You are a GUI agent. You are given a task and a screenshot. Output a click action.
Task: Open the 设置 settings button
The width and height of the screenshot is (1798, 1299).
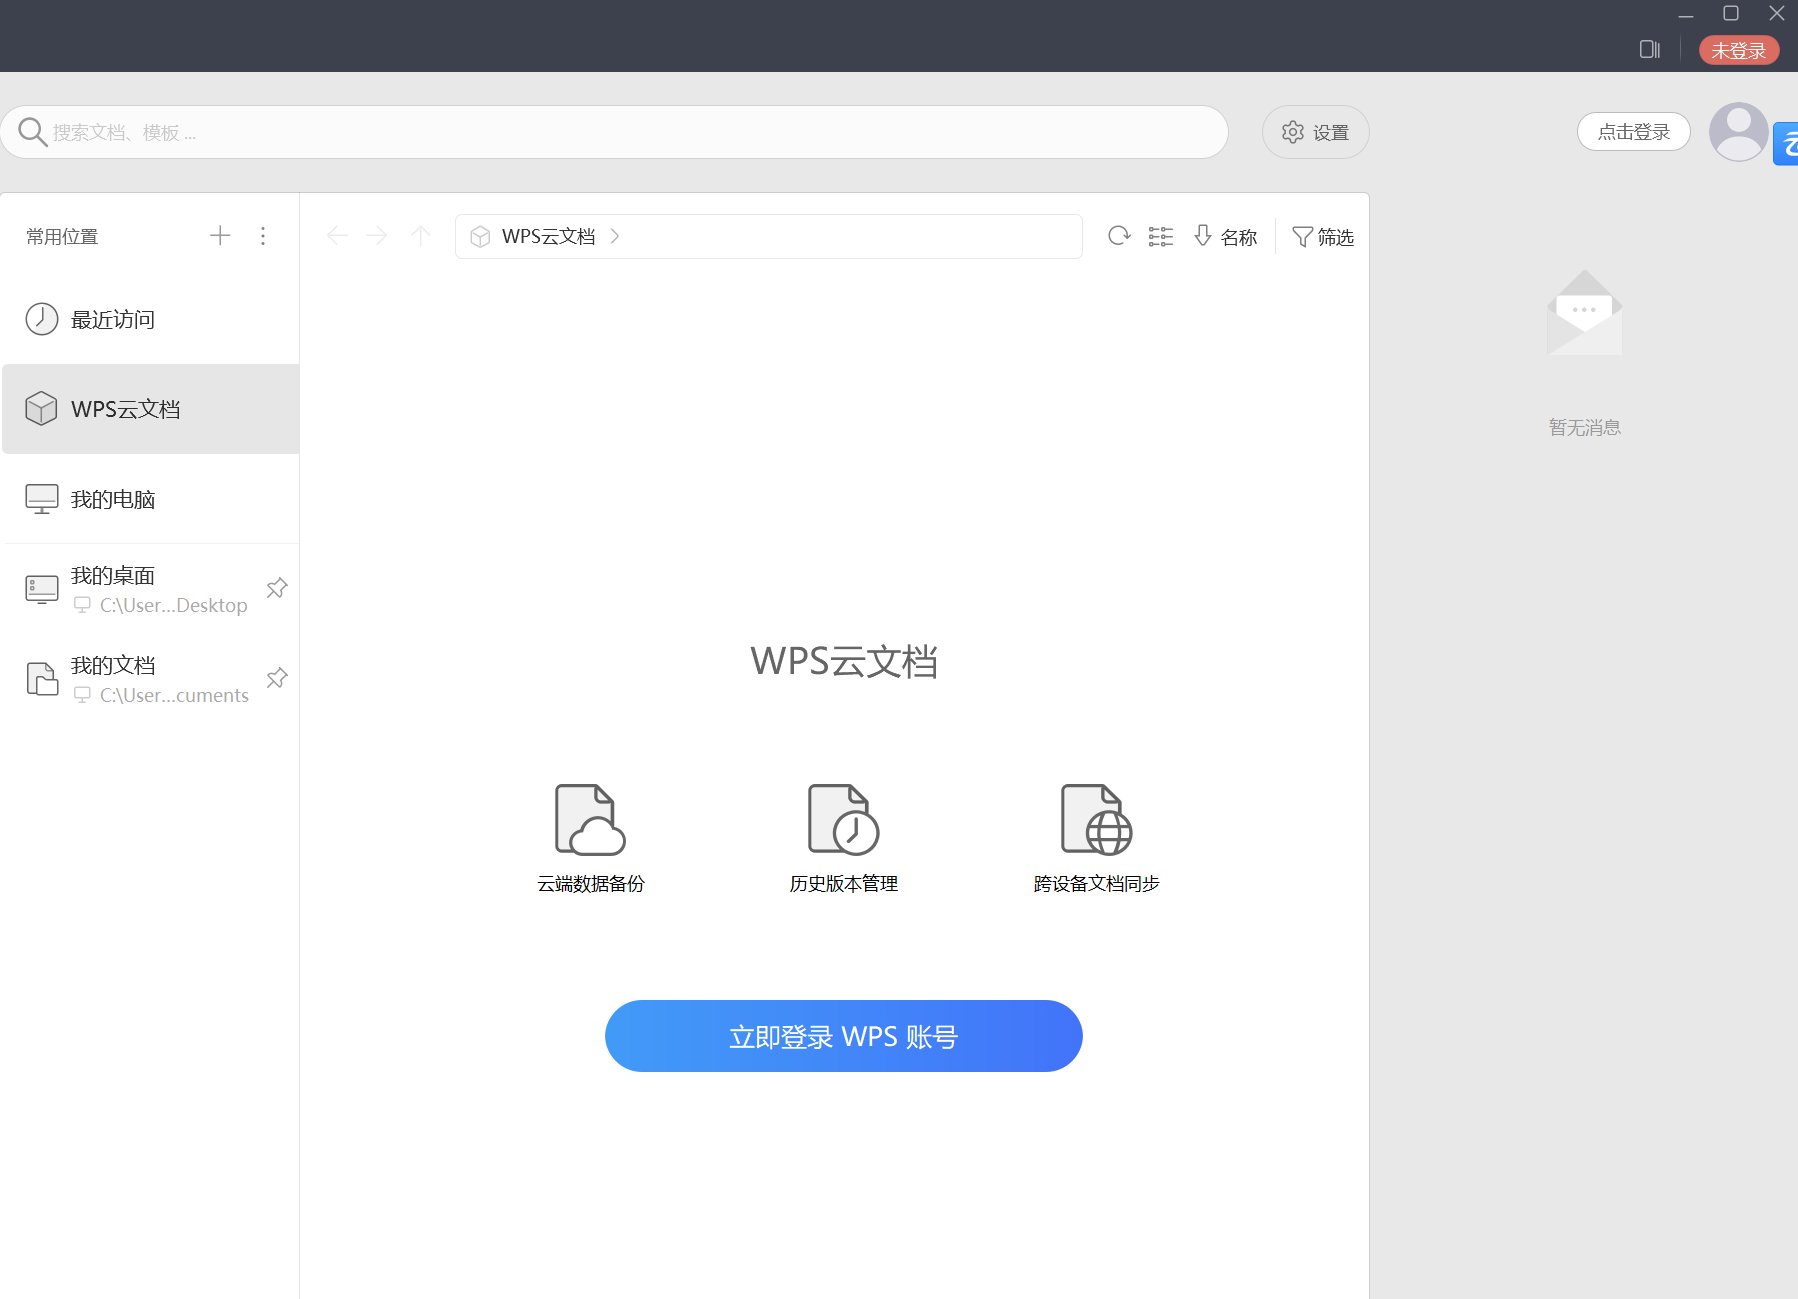pos(1315,132)
